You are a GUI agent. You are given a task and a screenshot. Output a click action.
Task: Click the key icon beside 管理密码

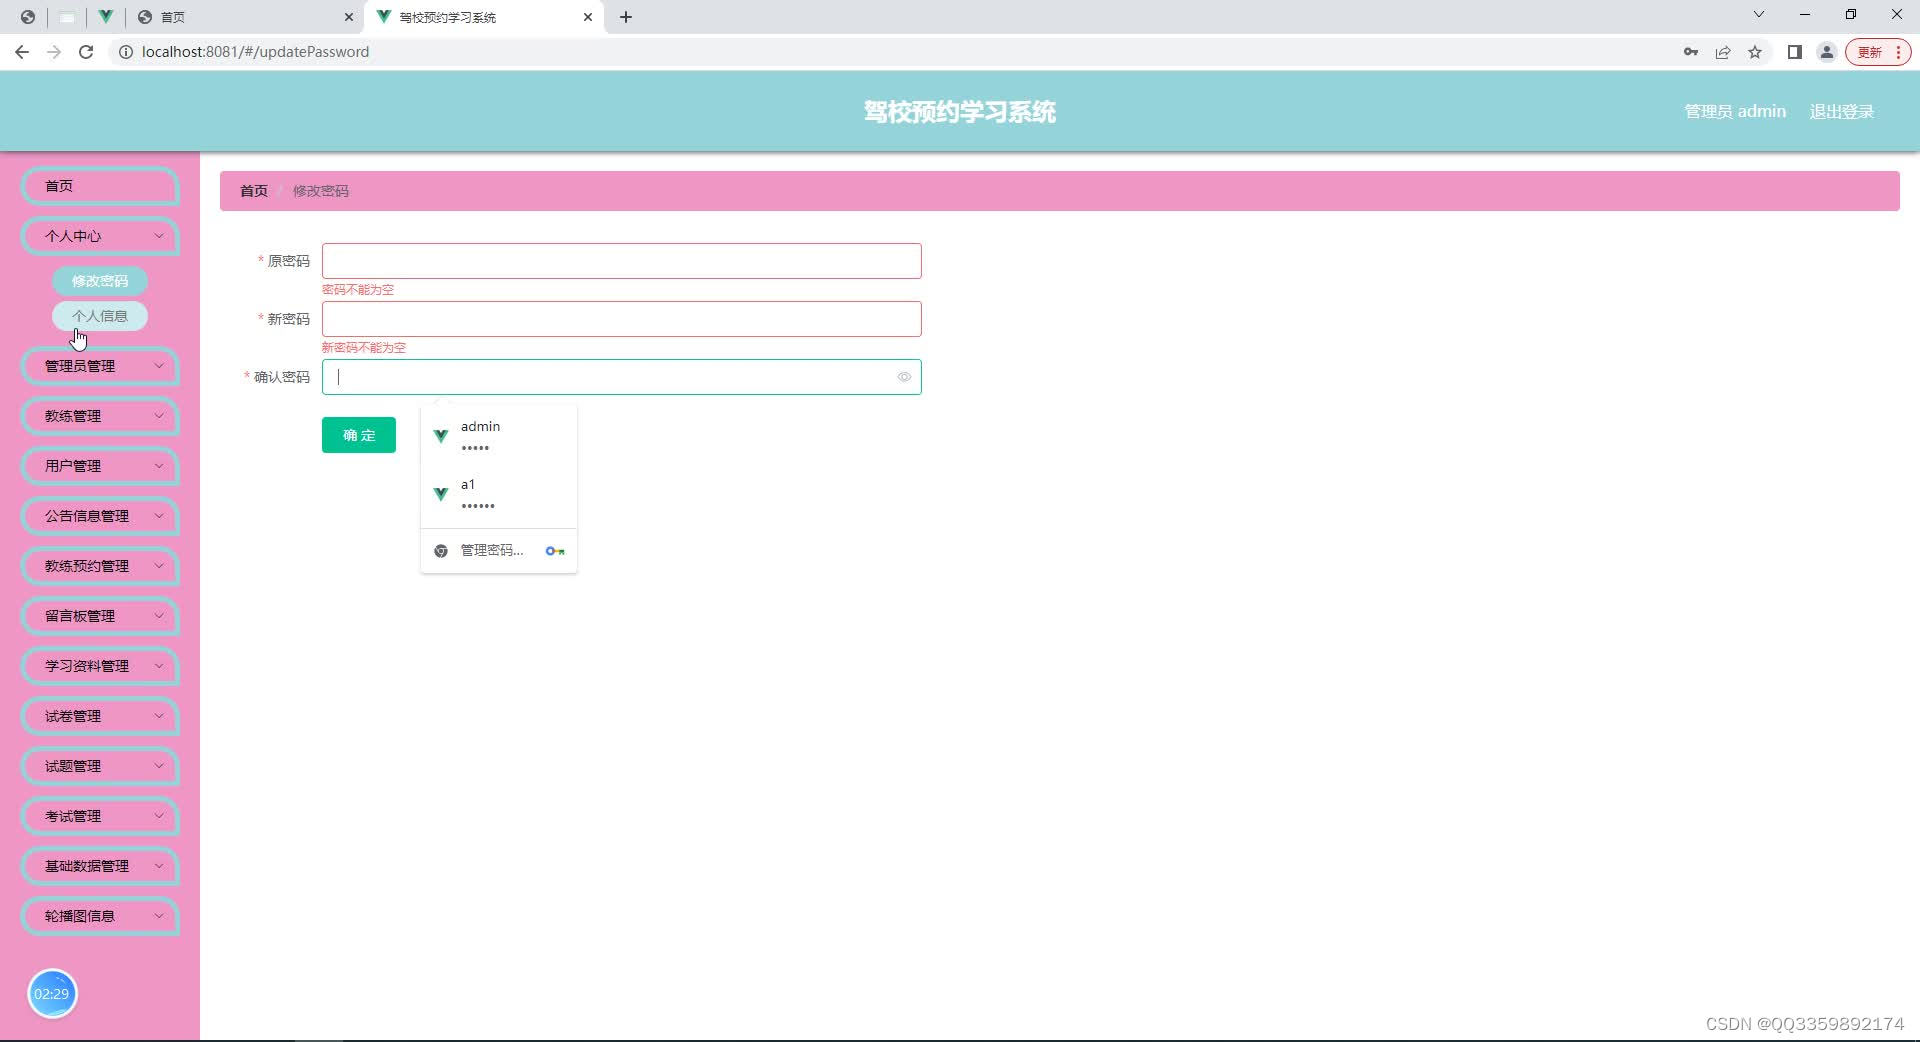point(555,551)
